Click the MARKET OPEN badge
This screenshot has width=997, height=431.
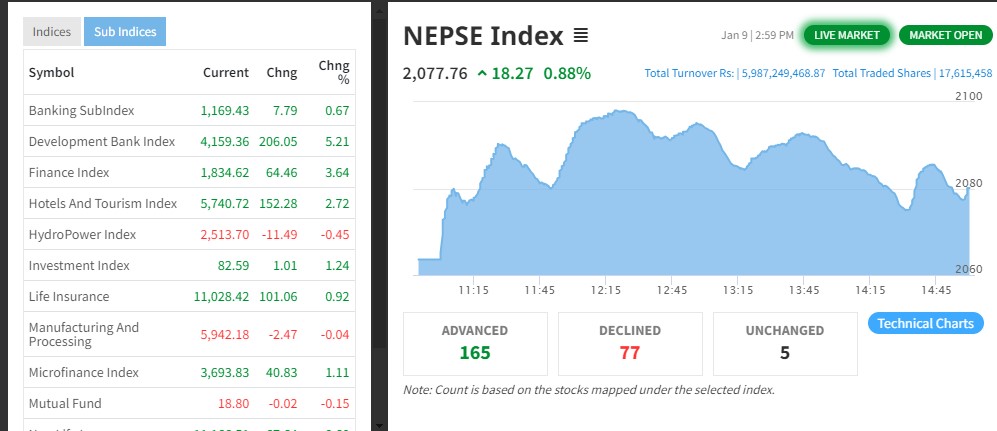[945, 35]
